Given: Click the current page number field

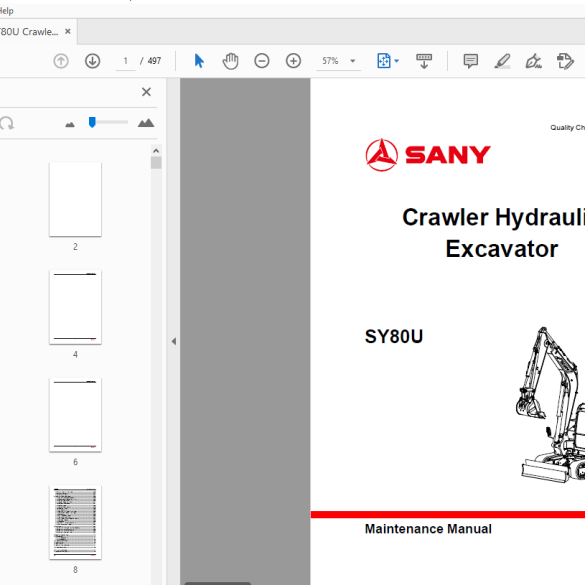Looking at the screenshot, I should [x=125, y=61].
